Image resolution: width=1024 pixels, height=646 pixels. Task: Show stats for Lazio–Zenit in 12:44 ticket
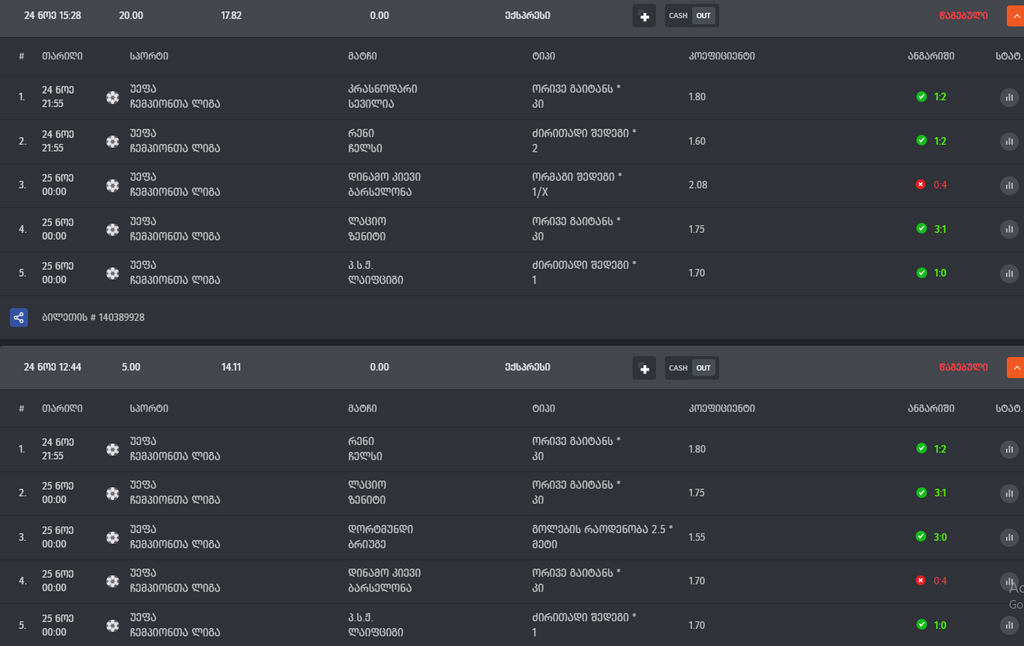tap(1009, 493)
